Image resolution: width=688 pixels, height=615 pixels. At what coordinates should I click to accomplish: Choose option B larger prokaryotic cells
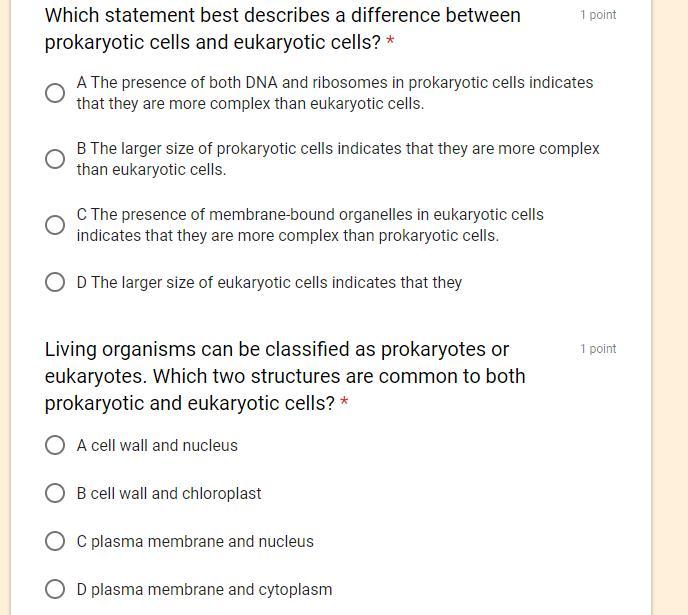pos(55,159)
